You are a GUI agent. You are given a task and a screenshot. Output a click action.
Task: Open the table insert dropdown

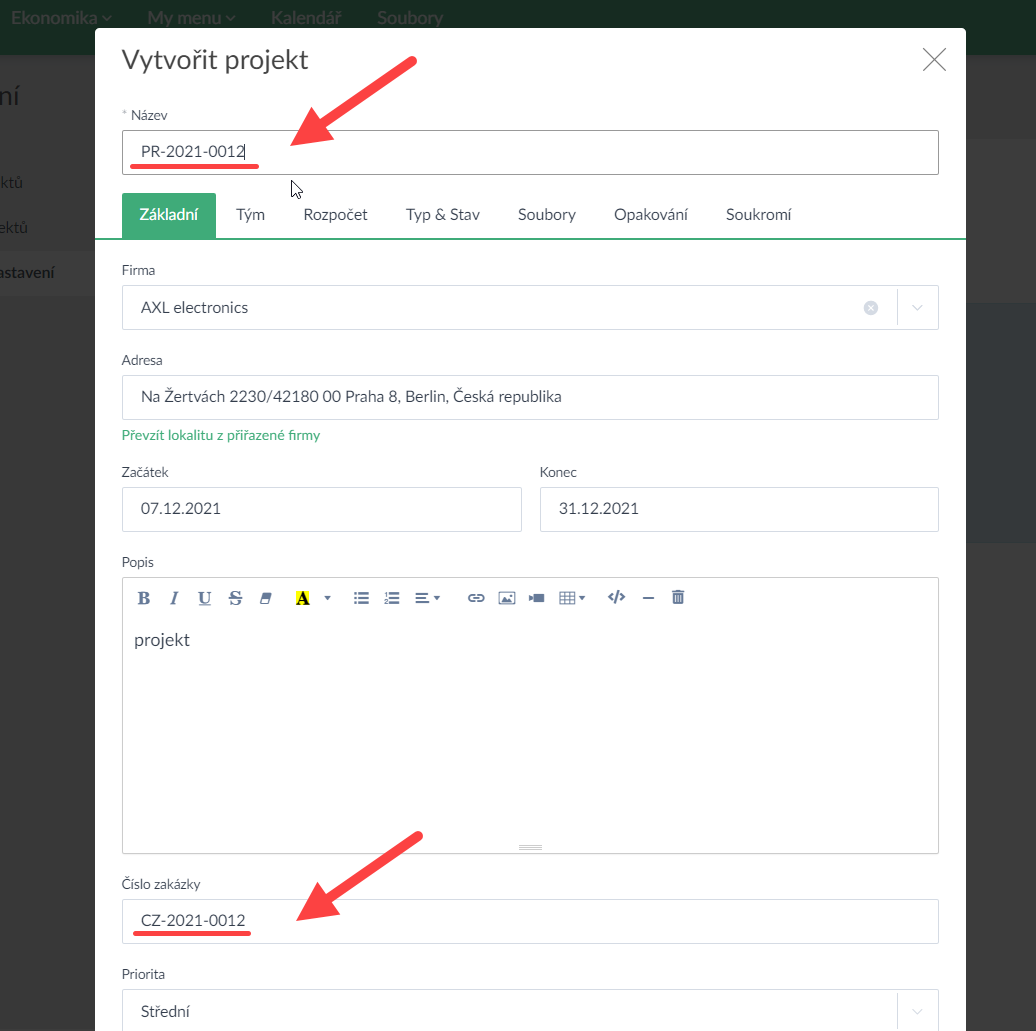tap(572, 598)
